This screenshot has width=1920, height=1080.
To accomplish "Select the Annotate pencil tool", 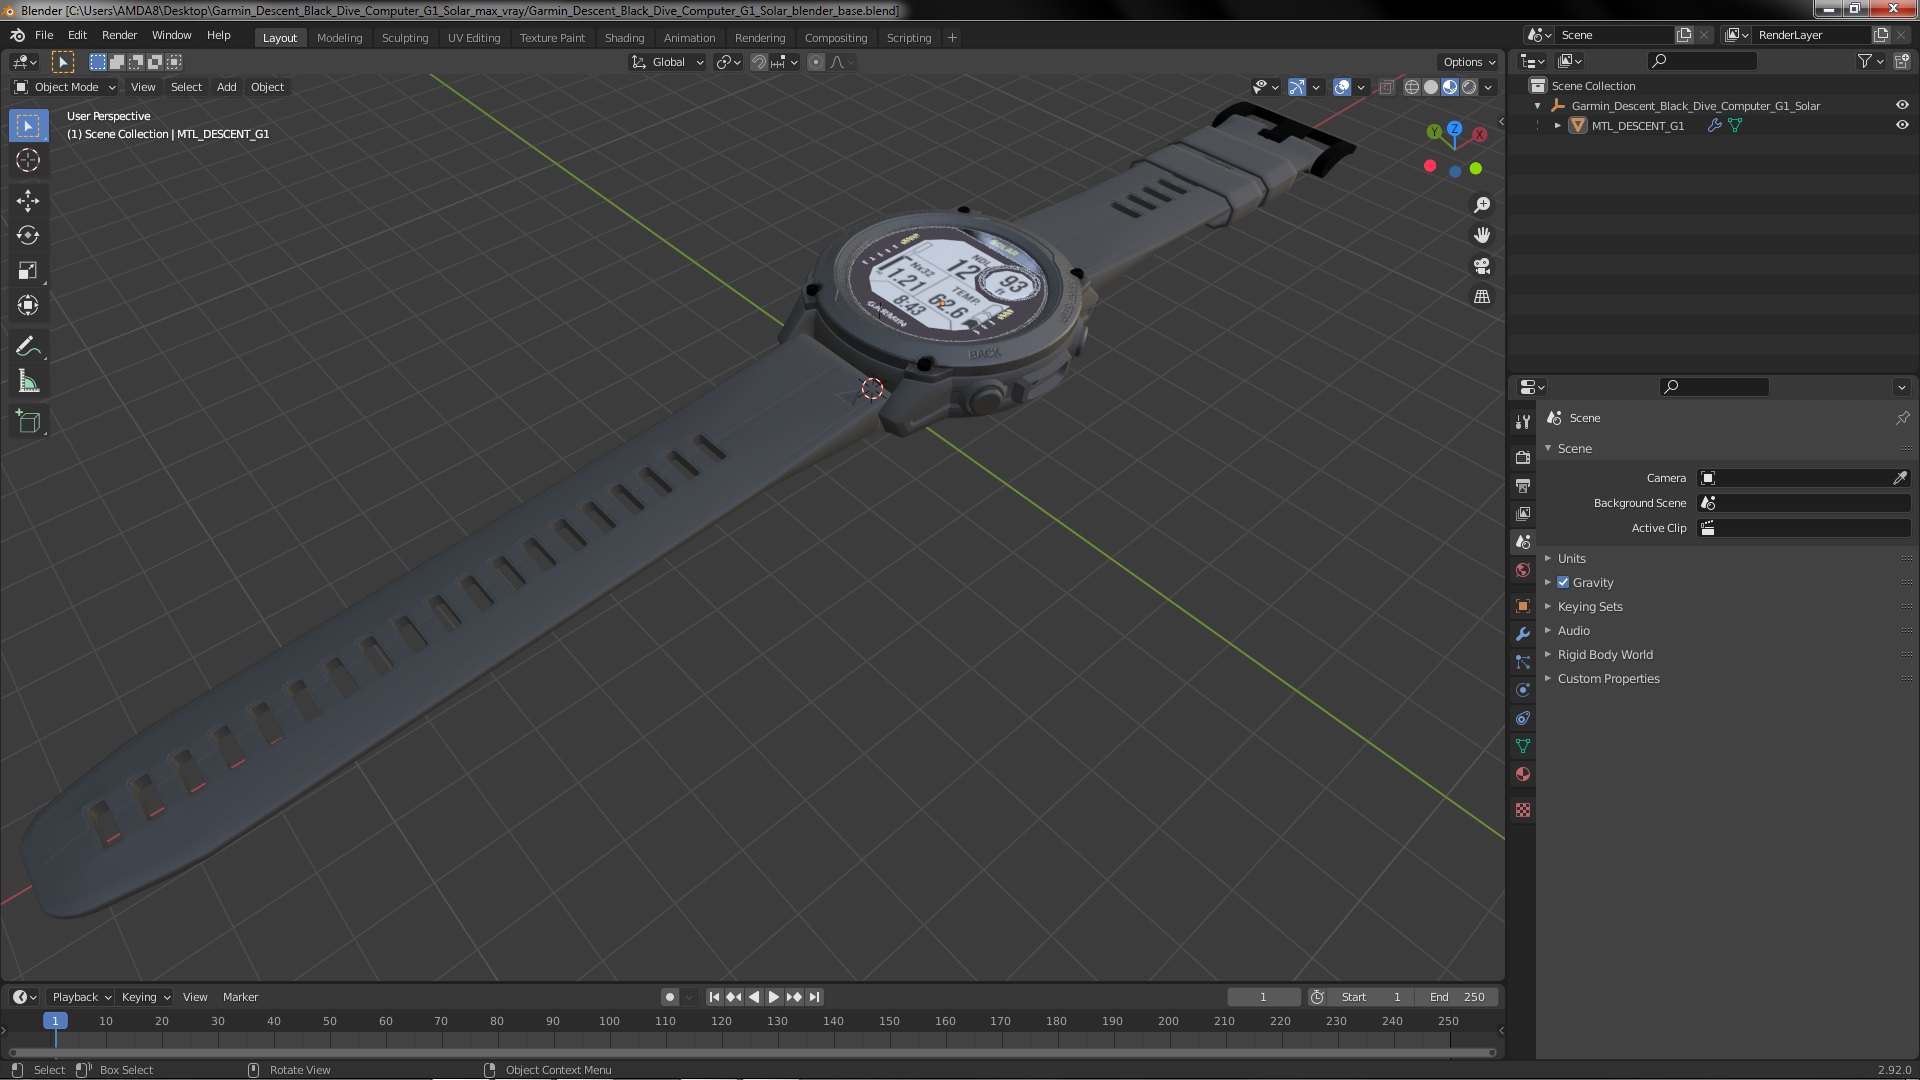I will pos(28,347).
